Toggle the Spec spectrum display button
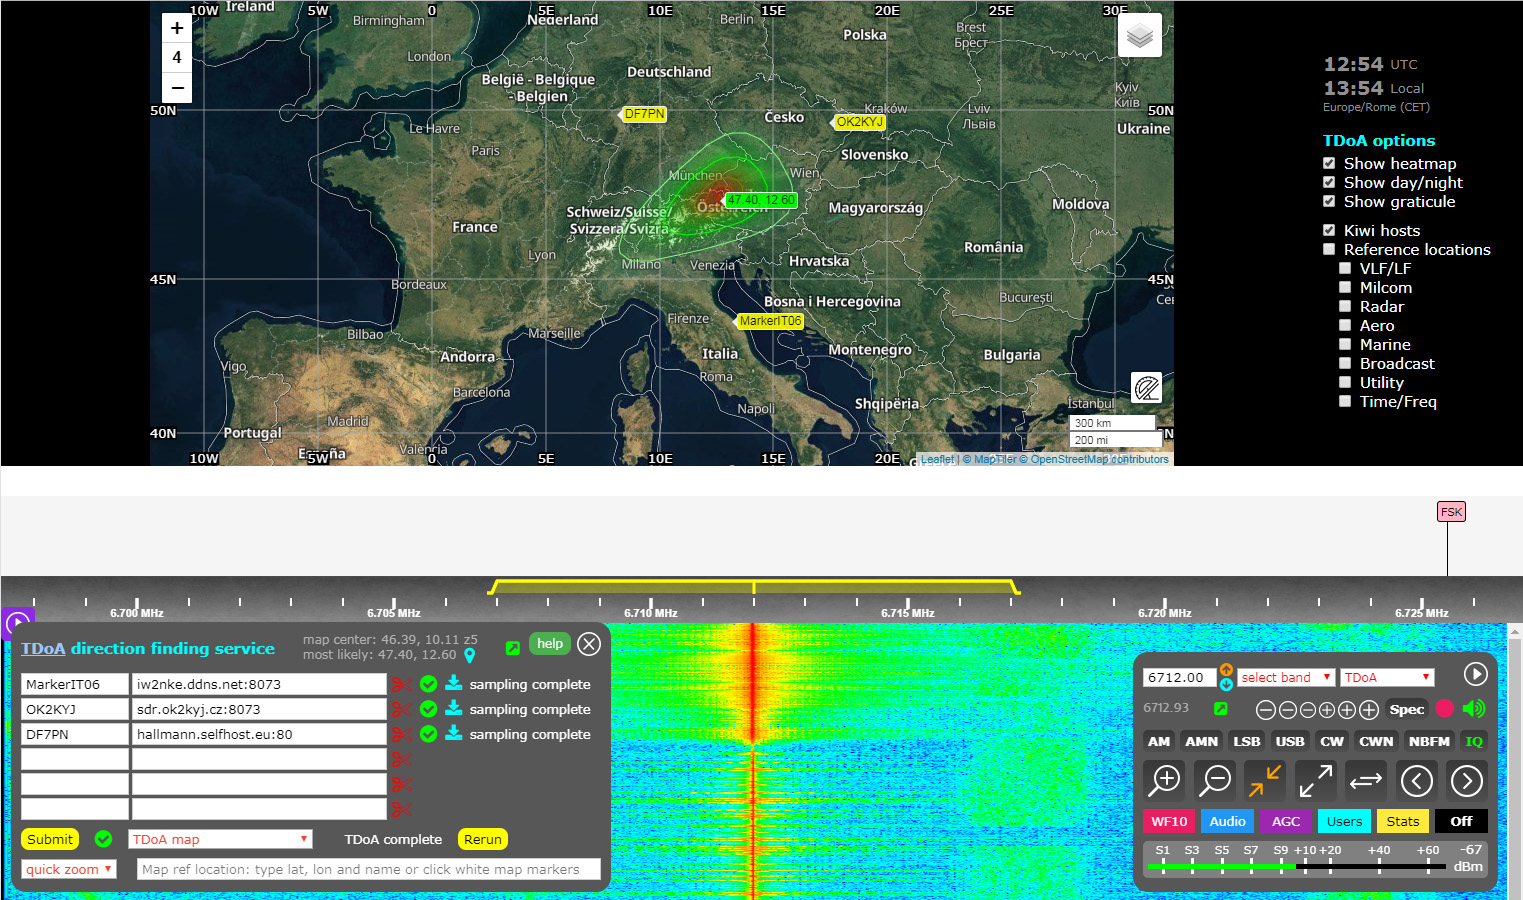The width and height of the screenshot is (1523, 900). pos(1407,709)
